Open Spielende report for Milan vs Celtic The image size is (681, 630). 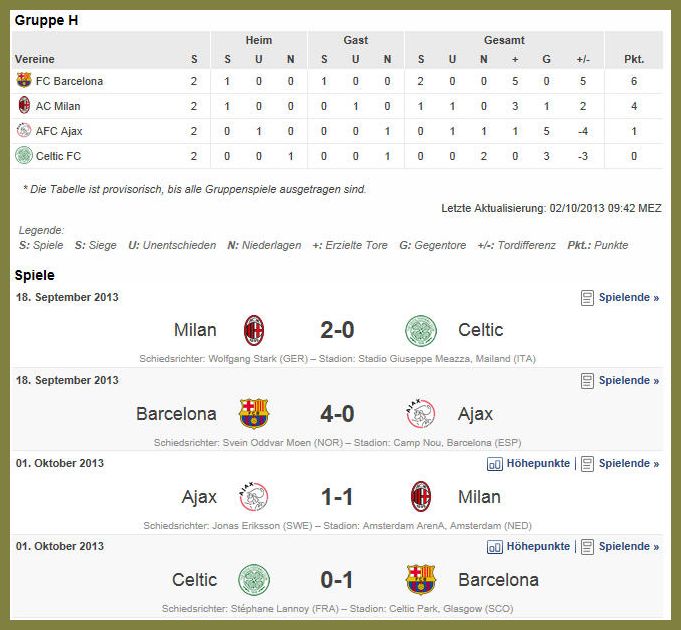(620, 298)
